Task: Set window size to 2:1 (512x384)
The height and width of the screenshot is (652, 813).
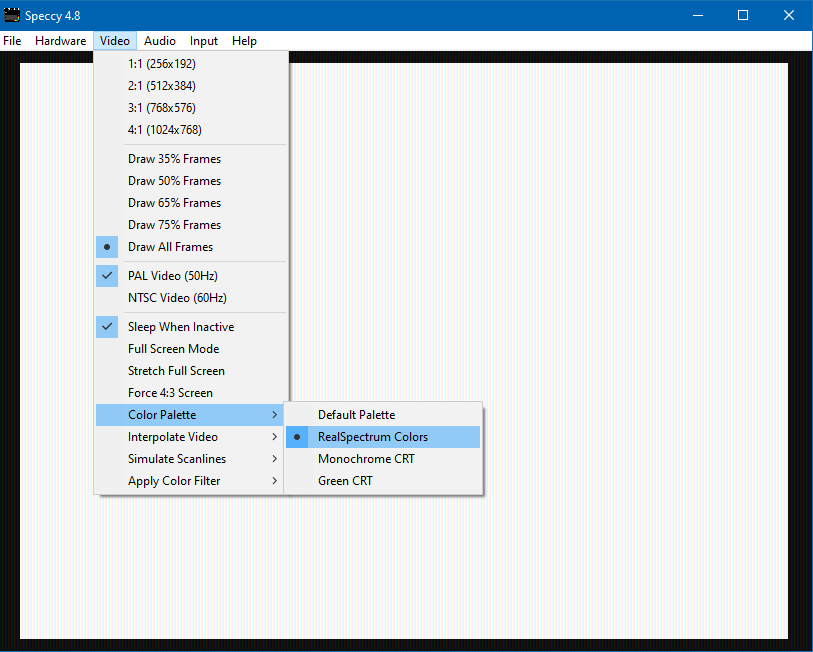Action: click(191, 86)
